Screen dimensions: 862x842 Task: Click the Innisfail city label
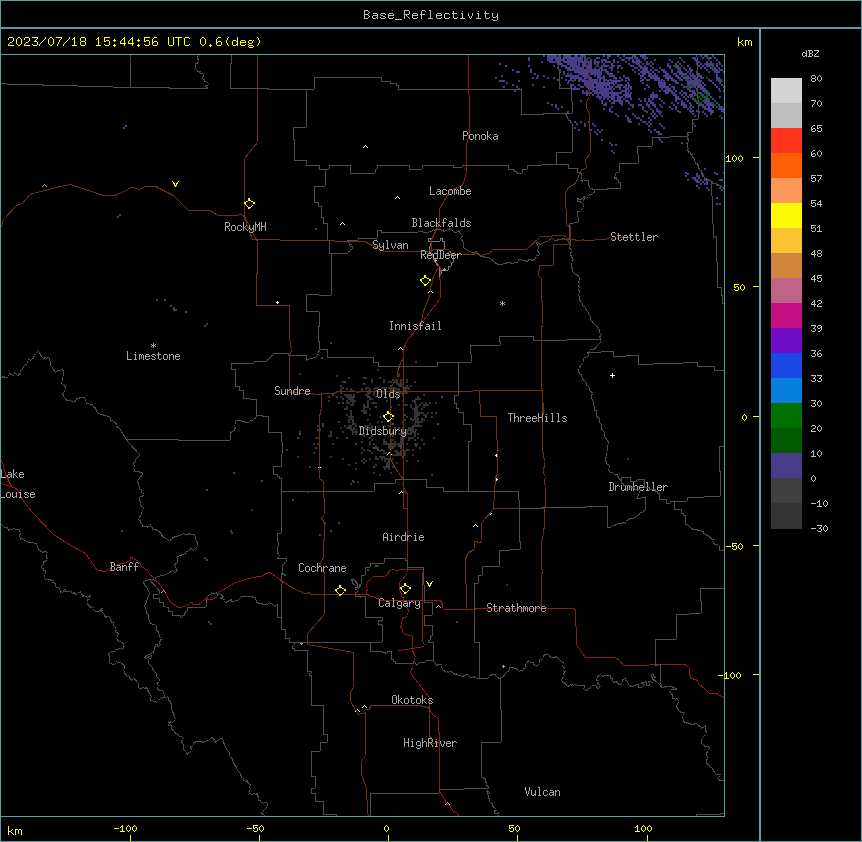click(415, 326)
